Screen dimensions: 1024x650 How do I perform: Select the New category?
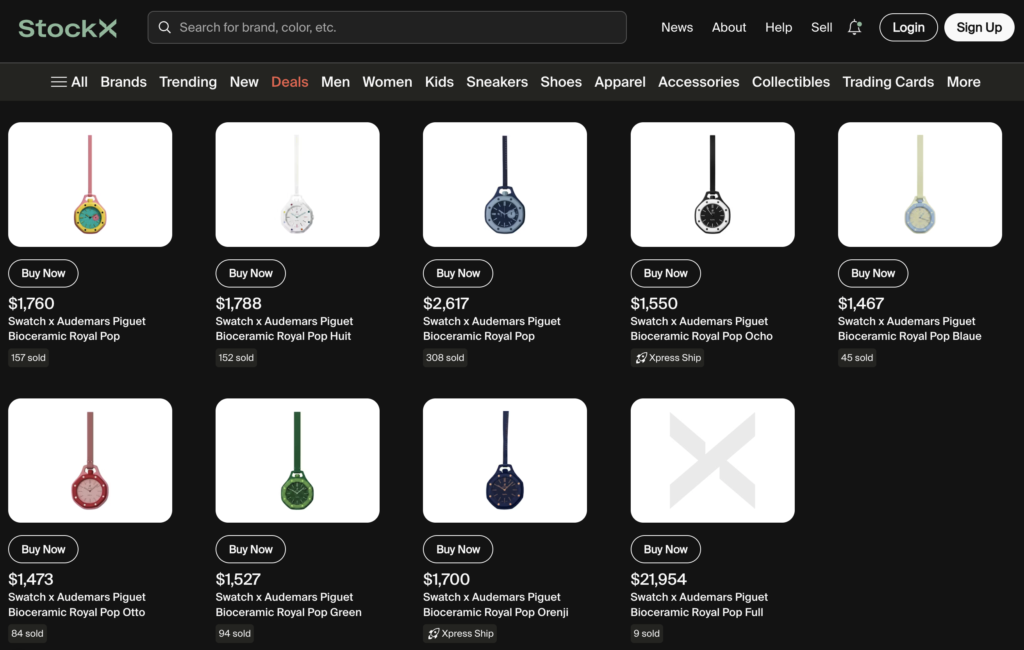pos(244,82)
